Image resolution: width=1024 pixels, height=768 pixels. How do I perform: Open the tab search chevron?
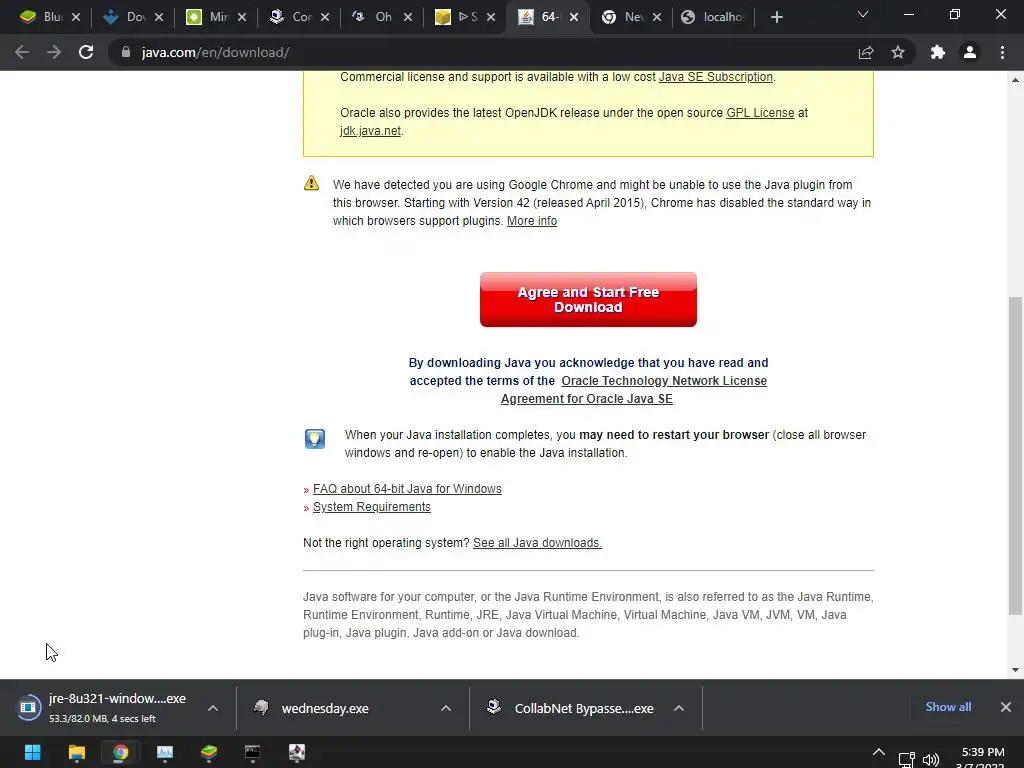tap(863, 14)
